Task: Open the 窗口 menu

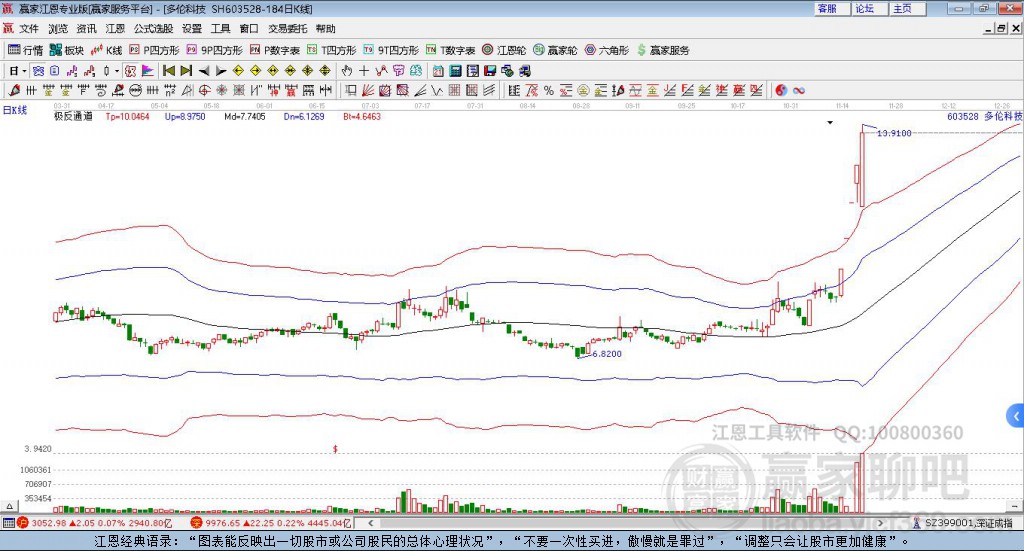Action: pyautogui.click(x=249, y=29)
